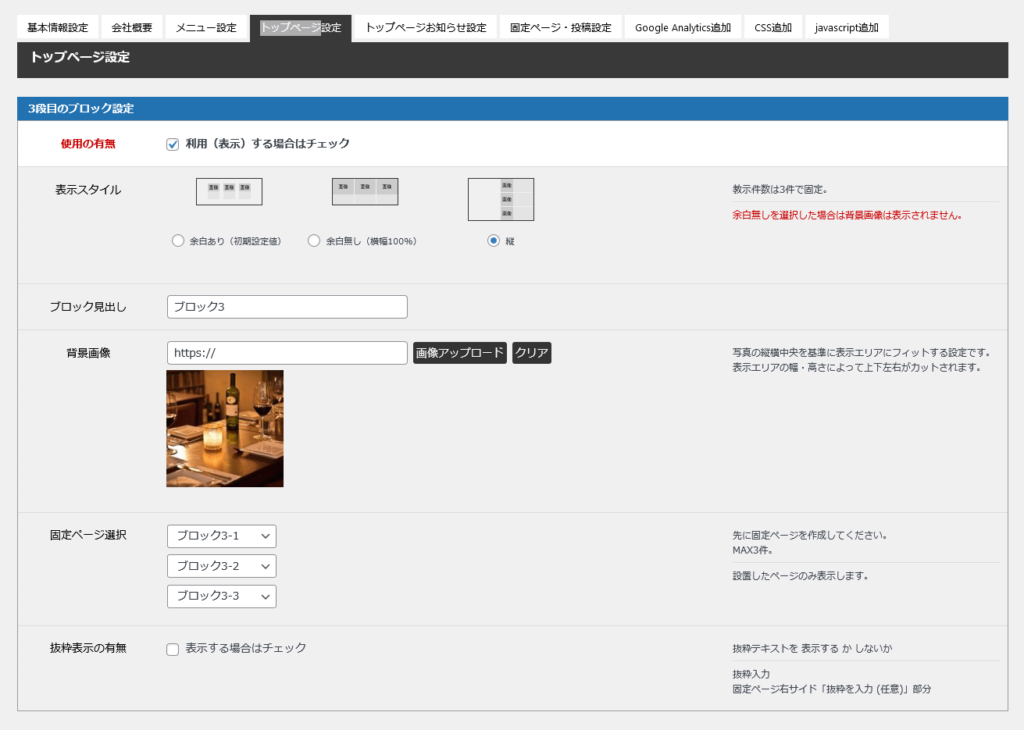Select the 余白無し（横幅100%） radio button

[x=314, y=241]
